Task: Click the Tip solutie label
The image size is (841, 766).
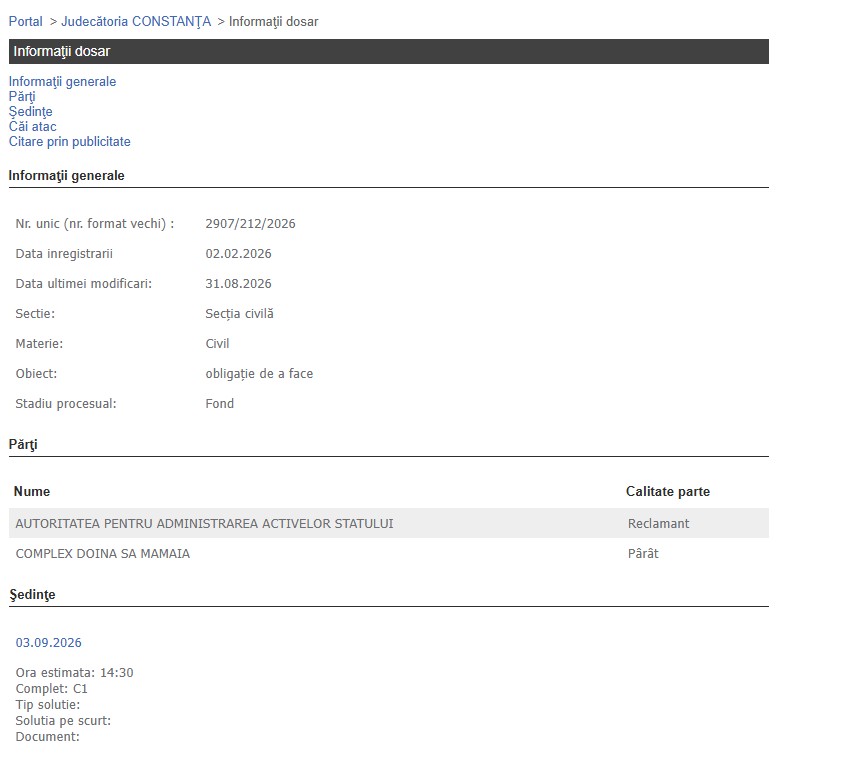Action: coord(48,705)
